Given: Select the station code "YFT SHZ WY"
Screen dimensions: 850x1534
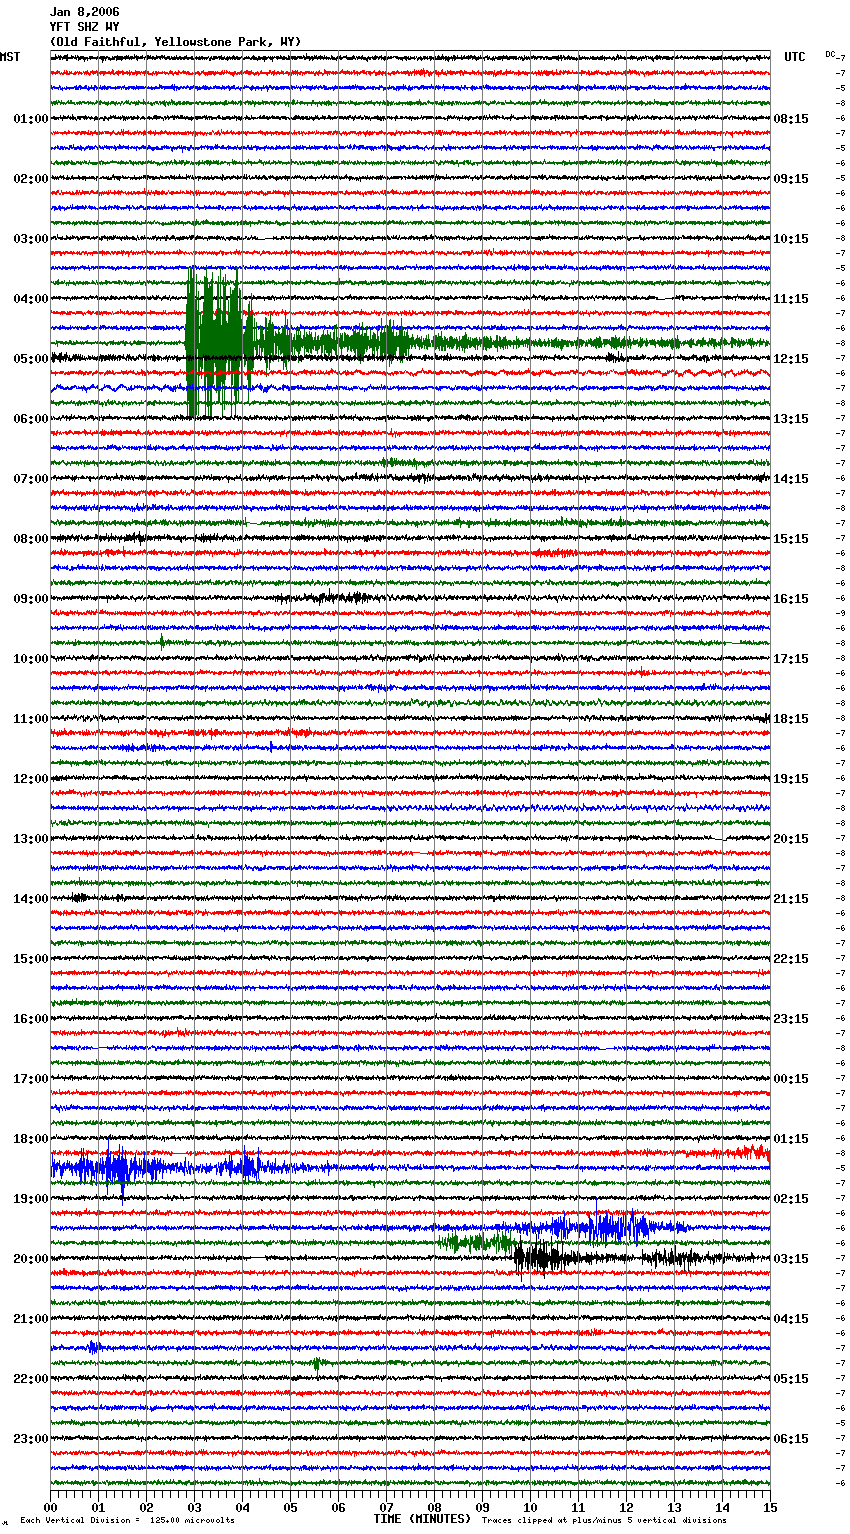Looking at the screenshot, I should pos(85,27).
